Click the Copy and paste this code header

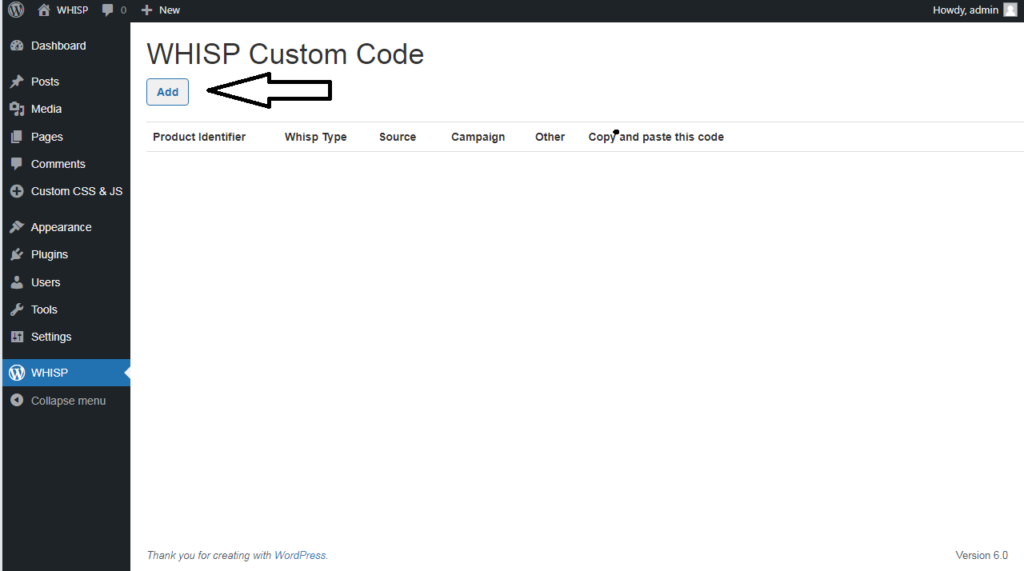656,137
